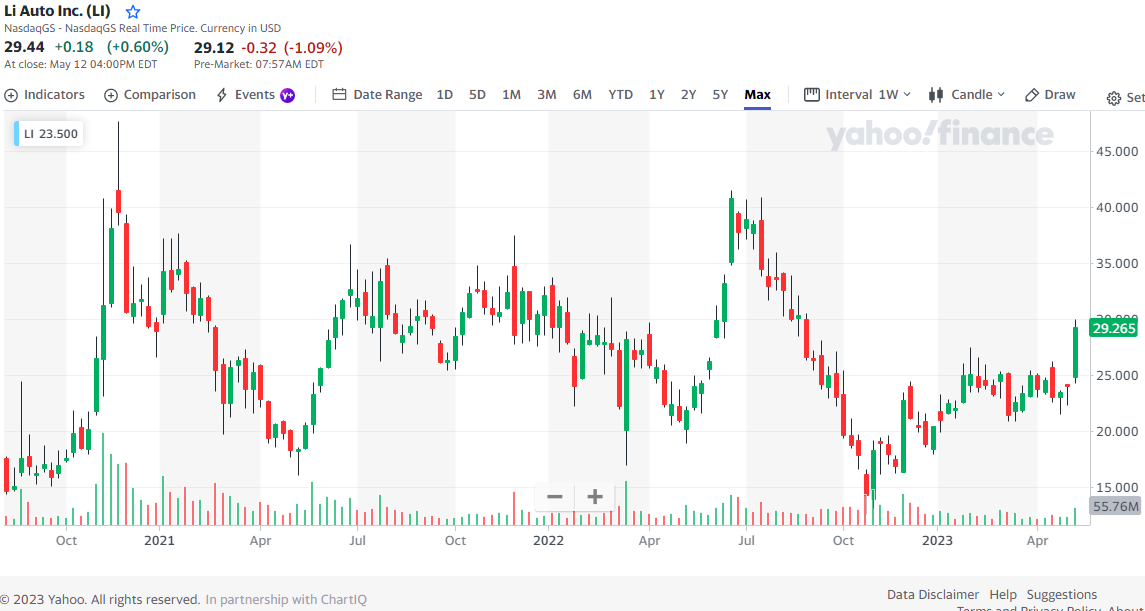The height and width of the screenshot is (611, 1145).
Task: Select the Max range
Action: (x=757, y=95)
